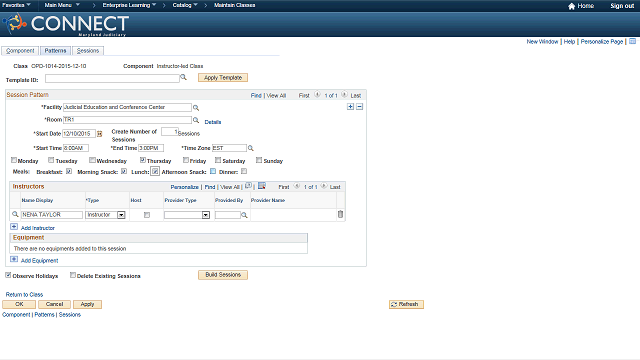This screenshot has width=640, height=360.
Task: Toggle Wednesday checkbox
Action: tap(92, 160)
